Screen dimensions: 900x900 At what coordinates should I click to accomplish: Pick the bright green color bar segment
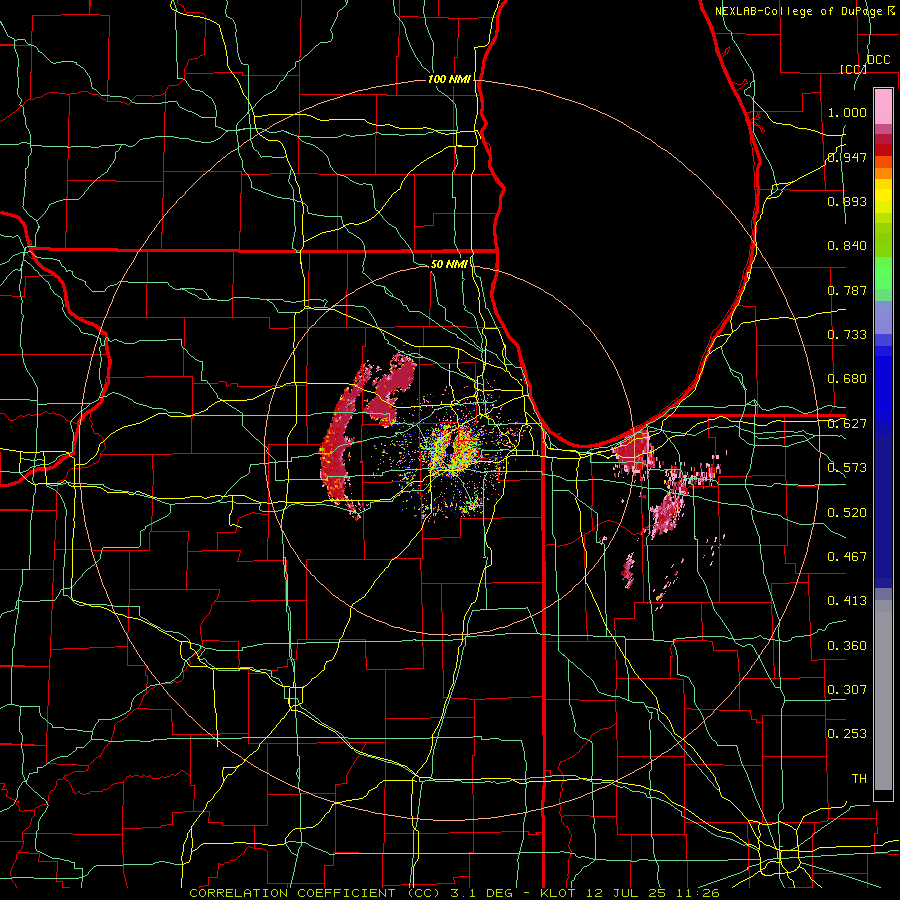(883, 273)
